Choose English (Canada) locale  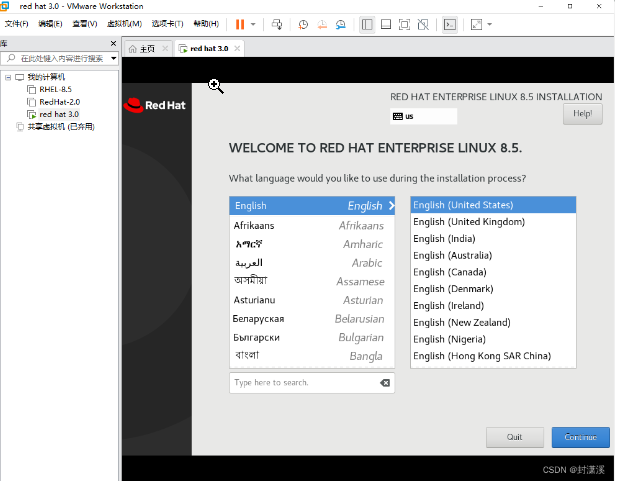[x=493, y=272]
